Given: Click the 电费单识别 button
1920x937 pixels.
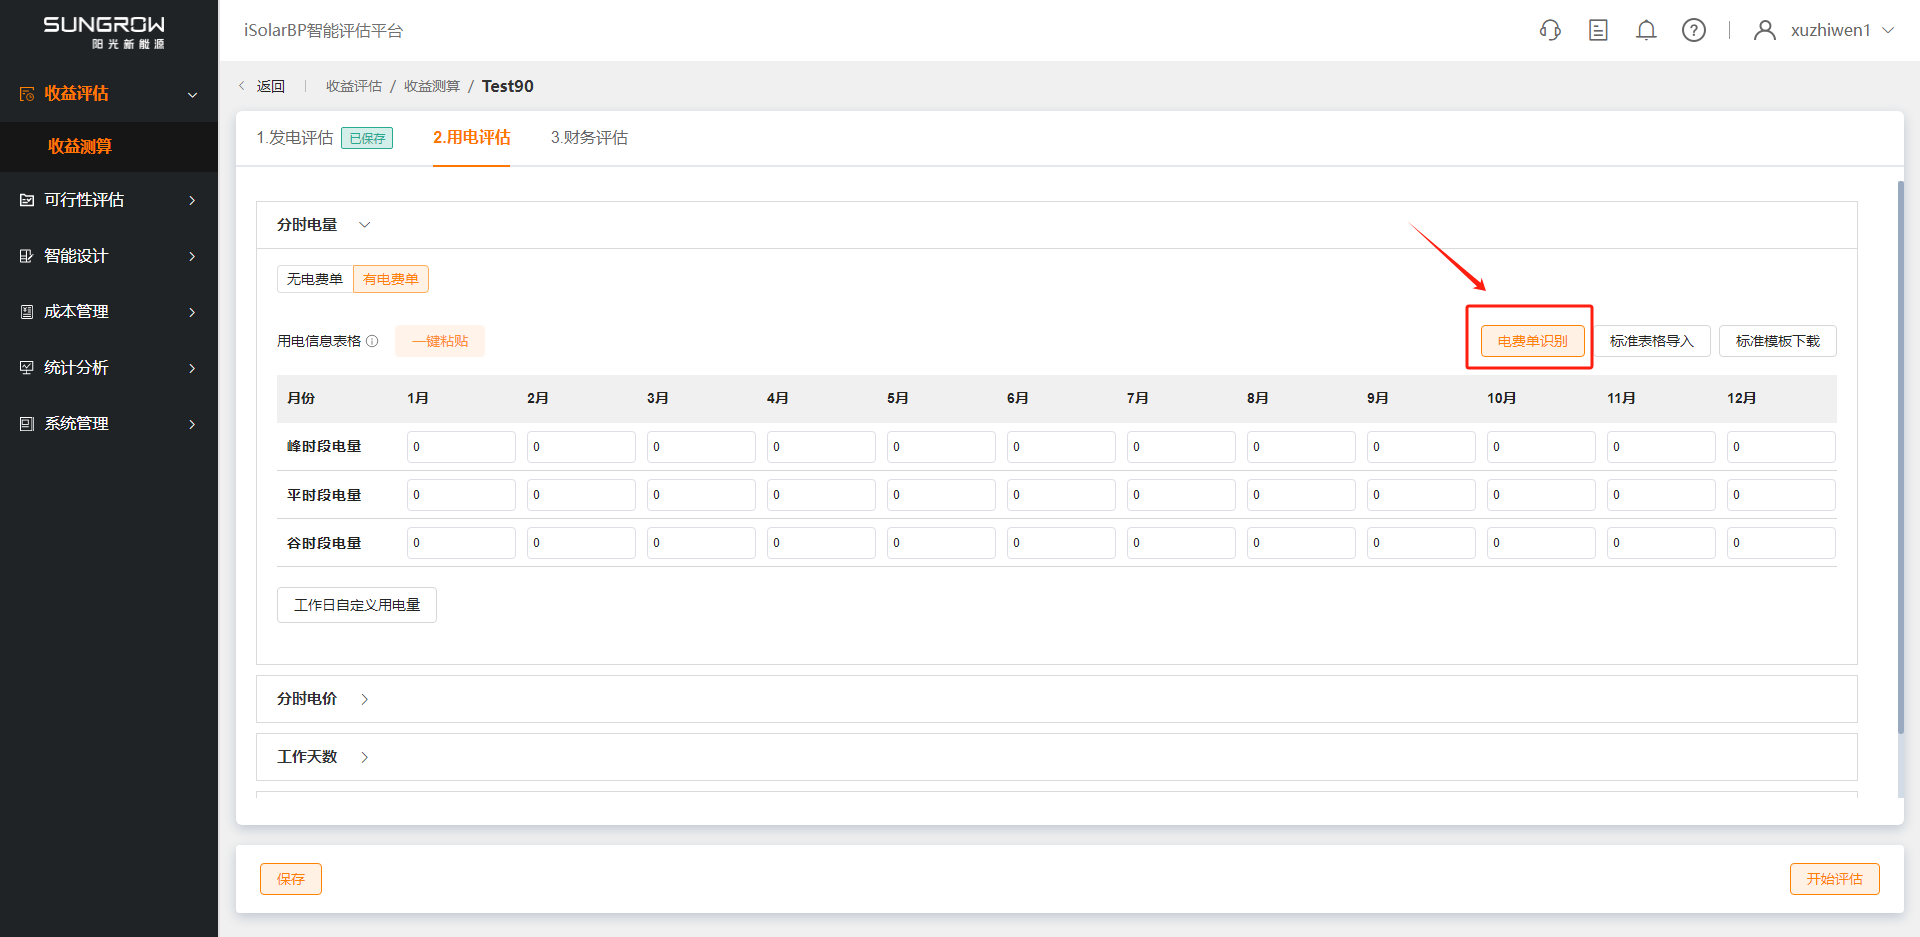Looking at the screenshot, I should [x=1532, y=341].
